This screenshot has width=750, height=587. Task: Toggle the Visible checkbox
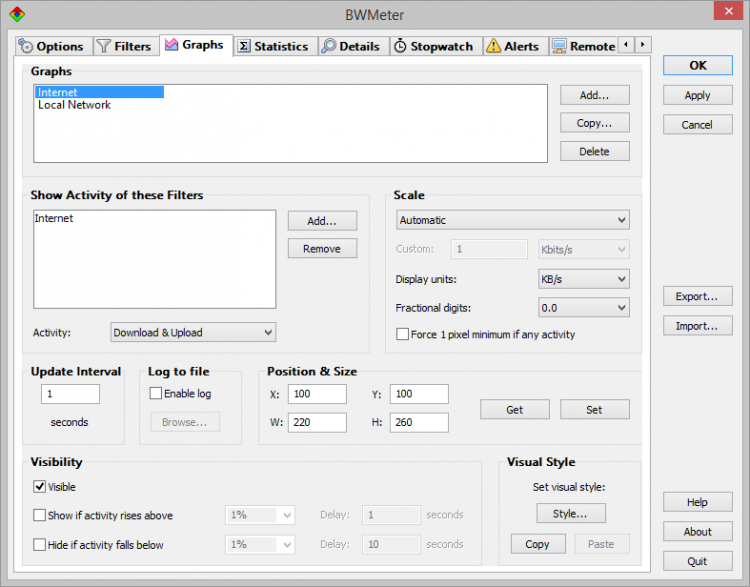[39, 487]
